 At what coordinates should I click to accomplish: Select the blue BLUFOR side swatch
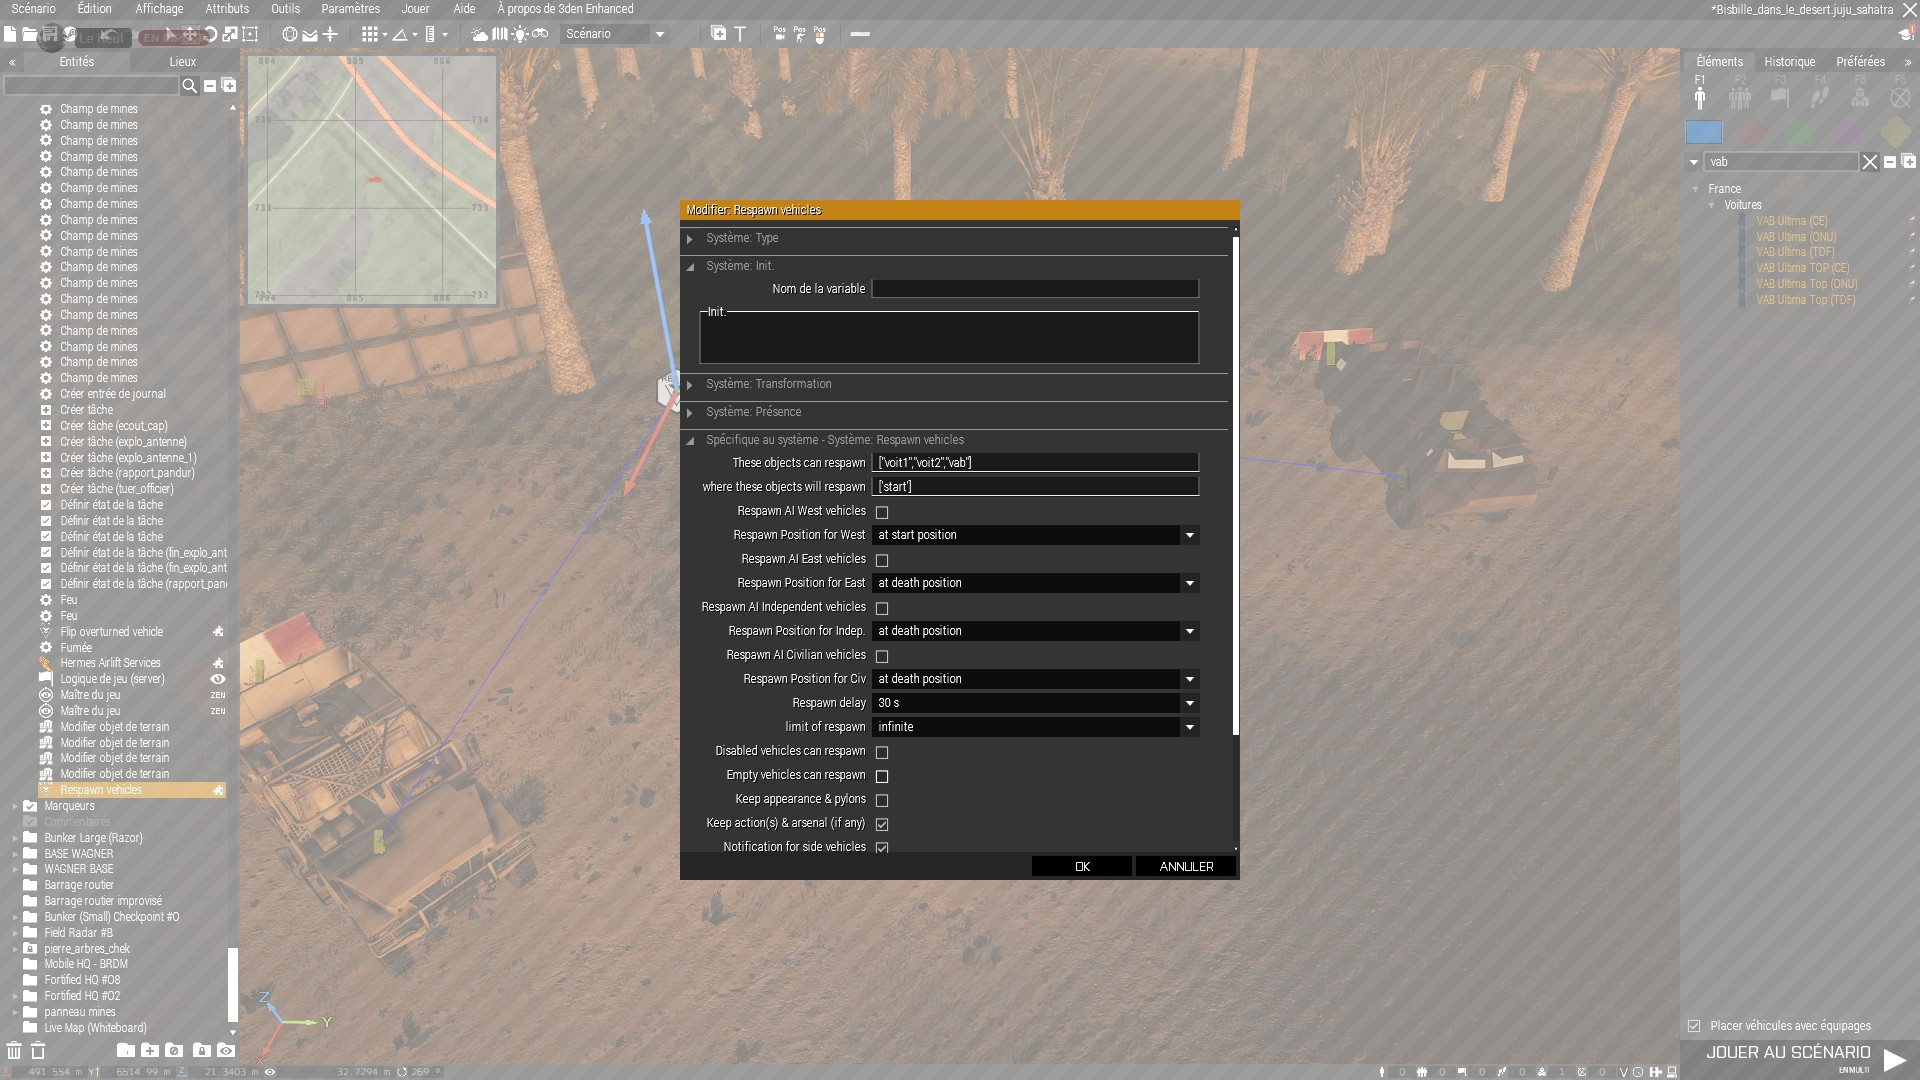pyautogui.click(x=1704, y=132)
